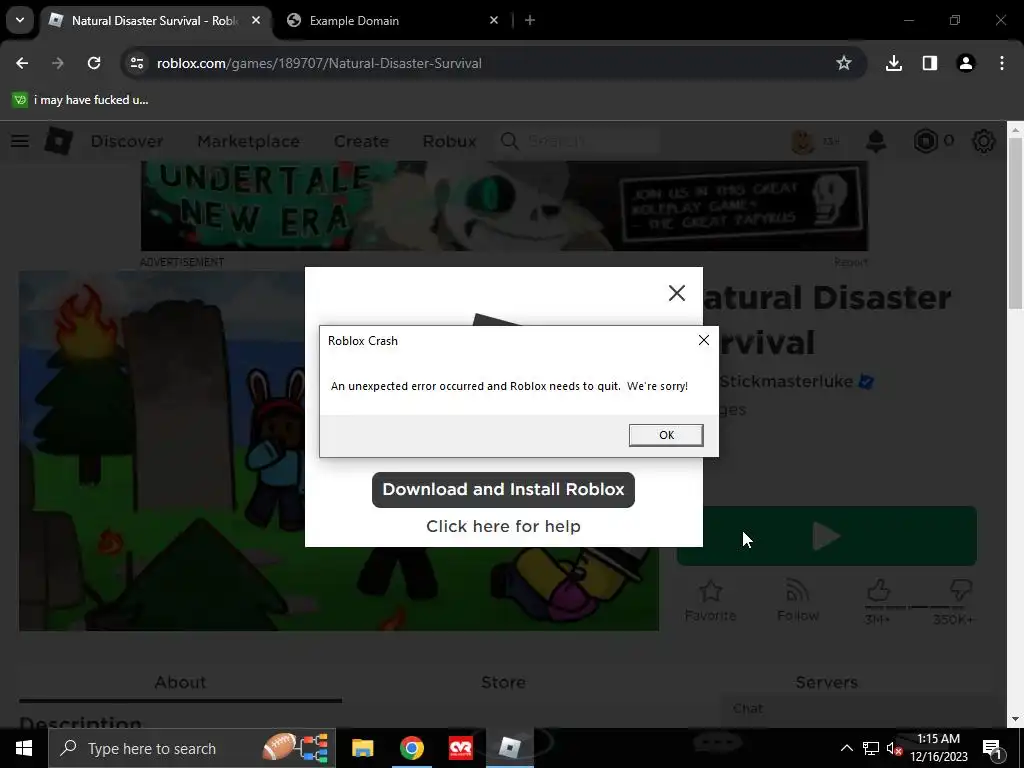Open the Windows Start menu
1024x768 pixels.
24,748
